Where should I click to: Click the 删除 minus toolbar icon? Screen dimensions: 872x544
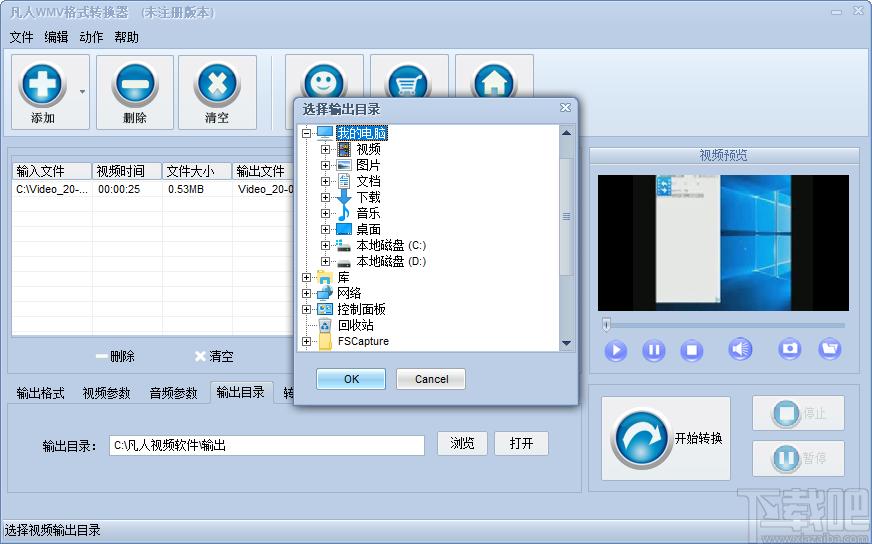click(135, 85)
